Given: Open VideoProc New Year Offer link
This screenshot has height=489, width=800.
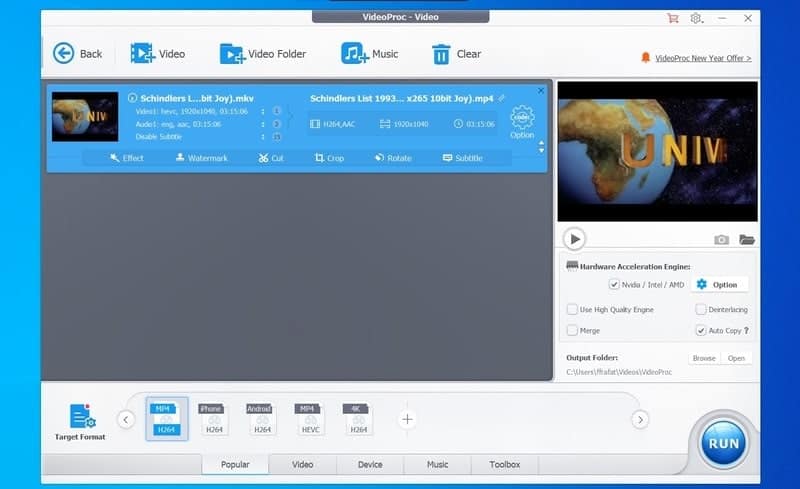Looking at the screenshot, I should tap(703, 58).
